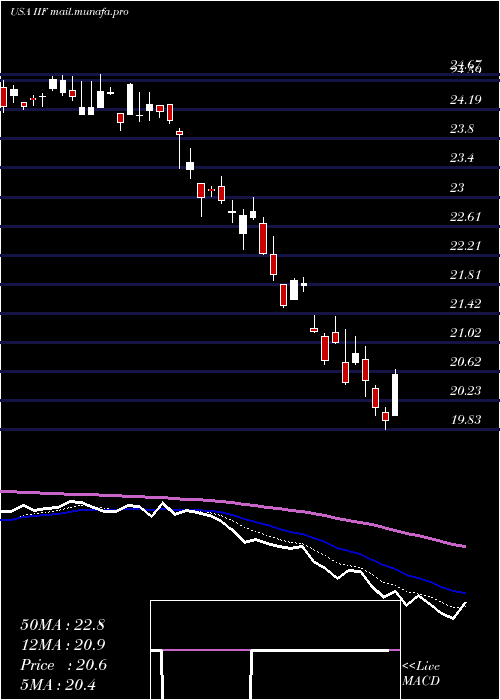Click the 'Price : 20.6' readout

coord(63,665)
